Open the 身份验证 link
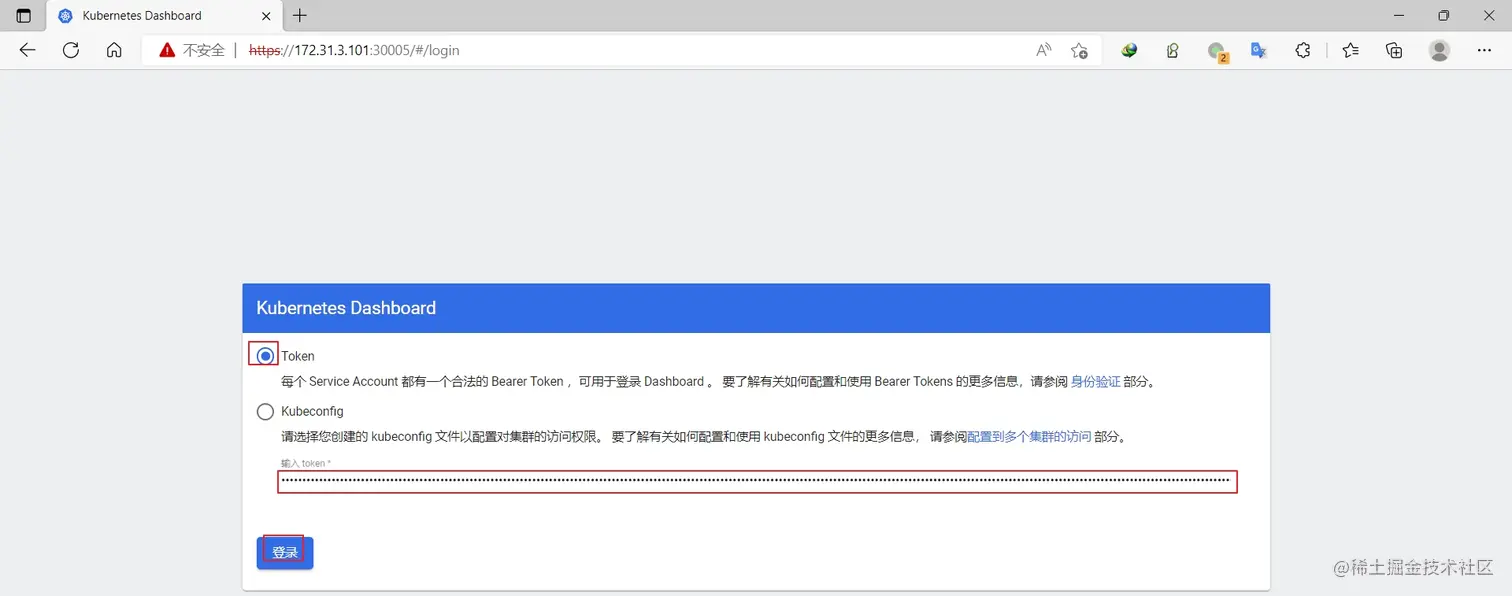 pos(1095,382)
